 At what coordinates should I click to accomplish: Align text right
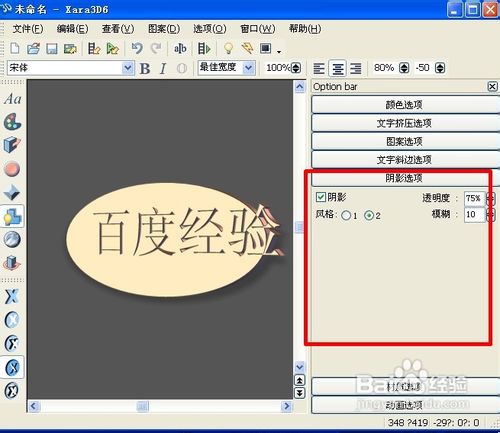pos(356,68)
